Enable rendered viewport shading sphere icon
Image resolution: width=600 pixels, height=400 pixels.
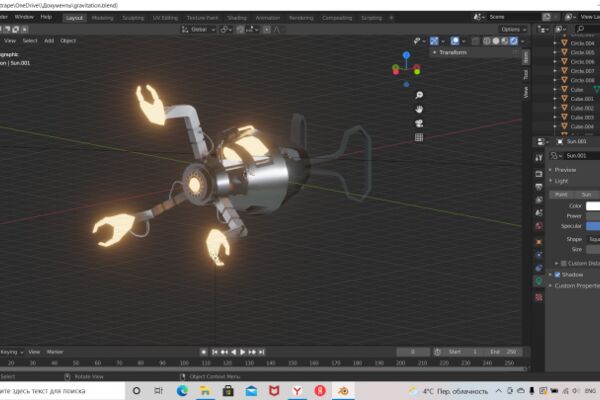(x=514, y=41)
